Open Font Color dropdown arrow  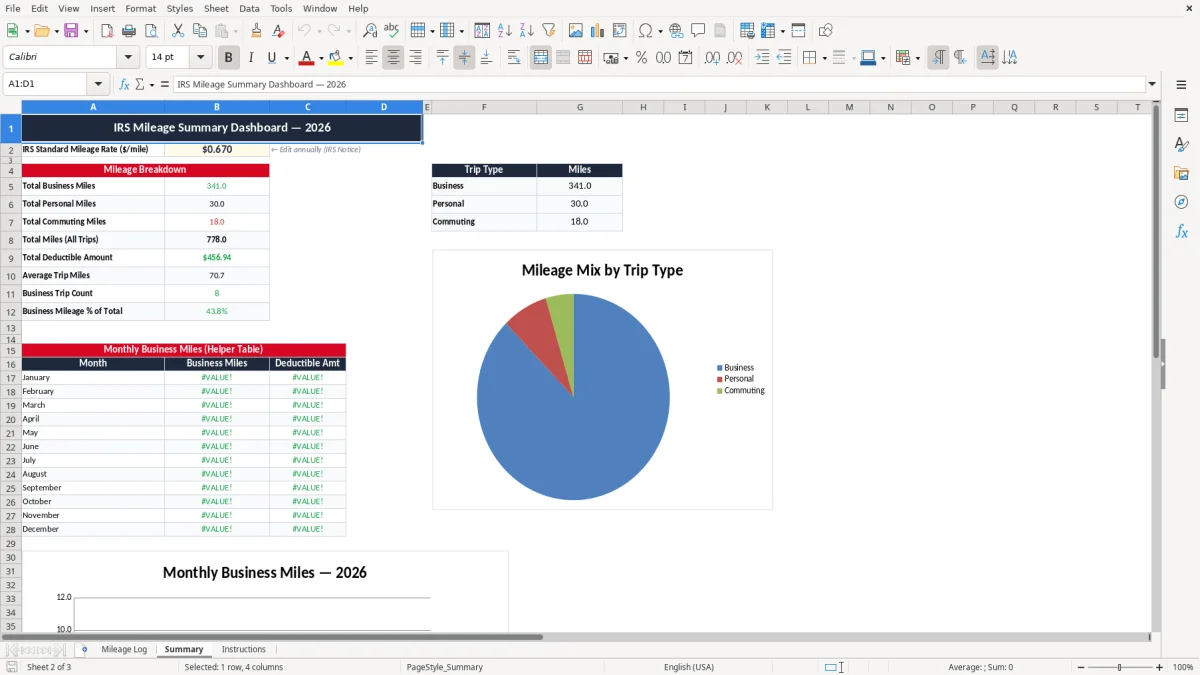click(321, 58)
